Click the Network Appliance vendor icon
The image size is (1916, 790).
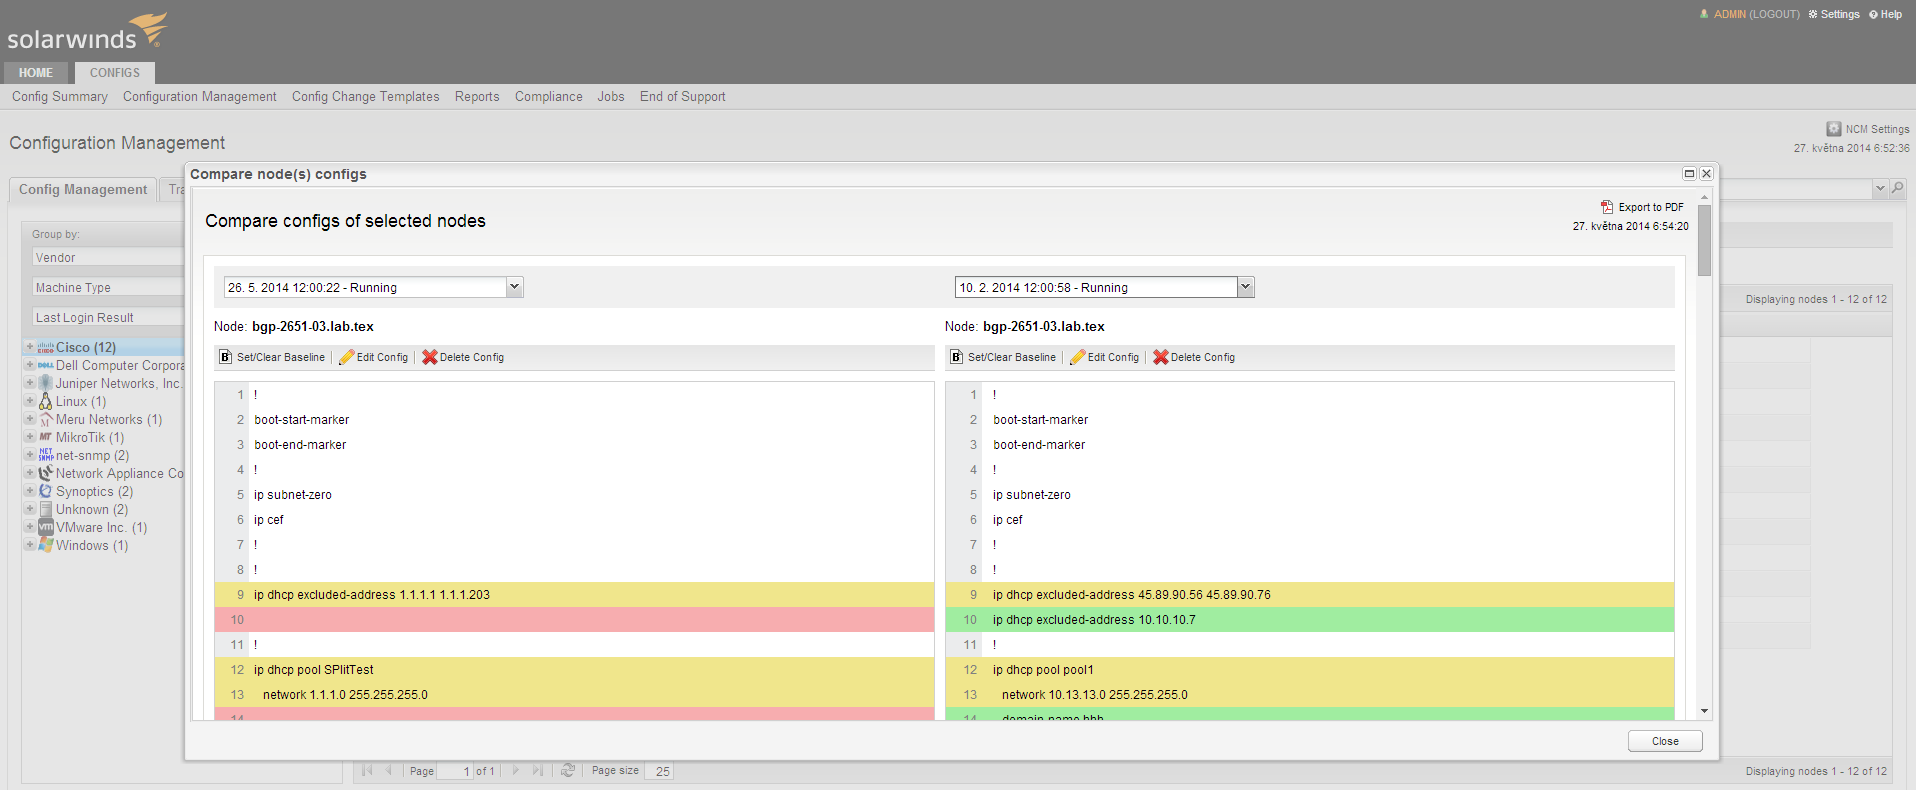(45, 474)
